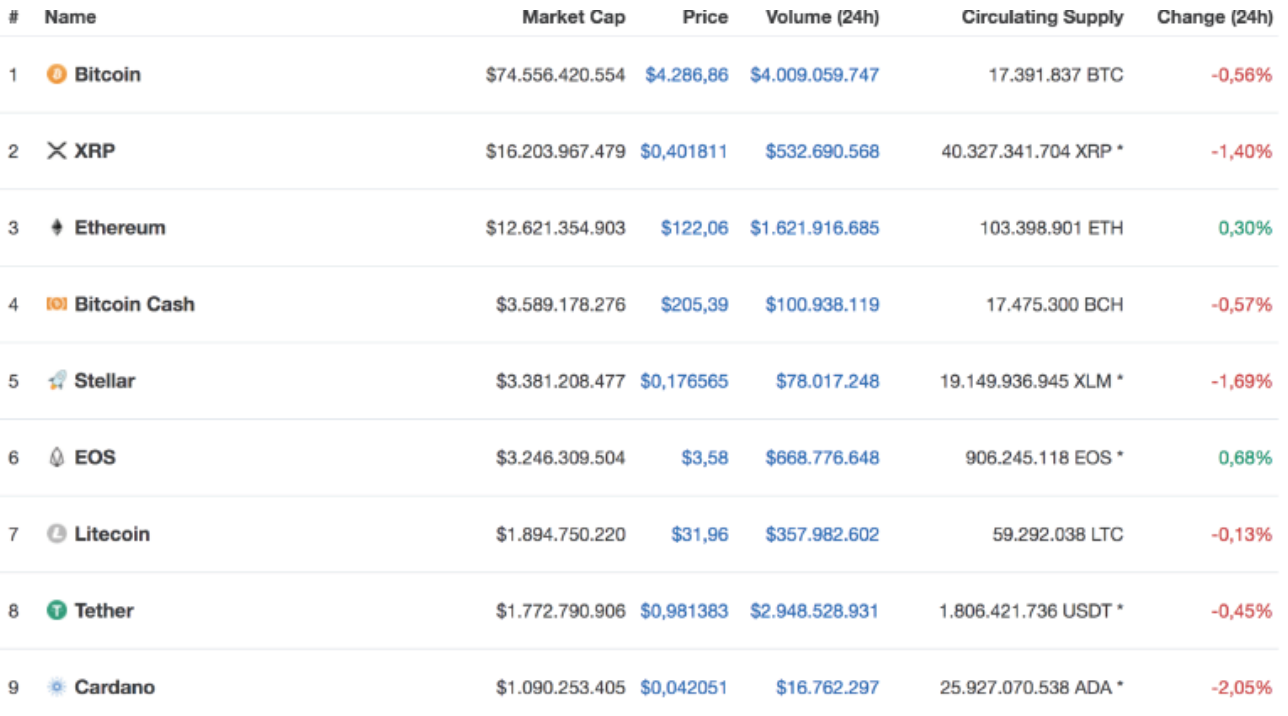Click Stellar price $0,176565
This screenshot has height=716, width=1288.
point(684,380)
